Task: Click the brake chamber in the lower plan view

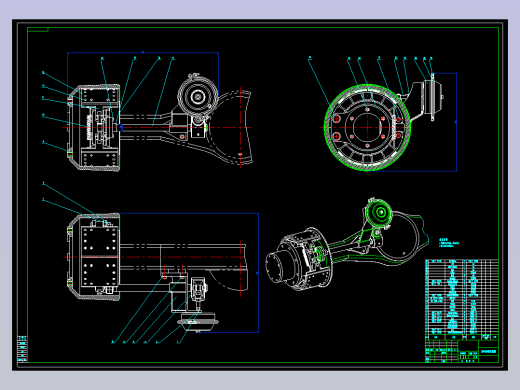Action: (x=198, y=322)
